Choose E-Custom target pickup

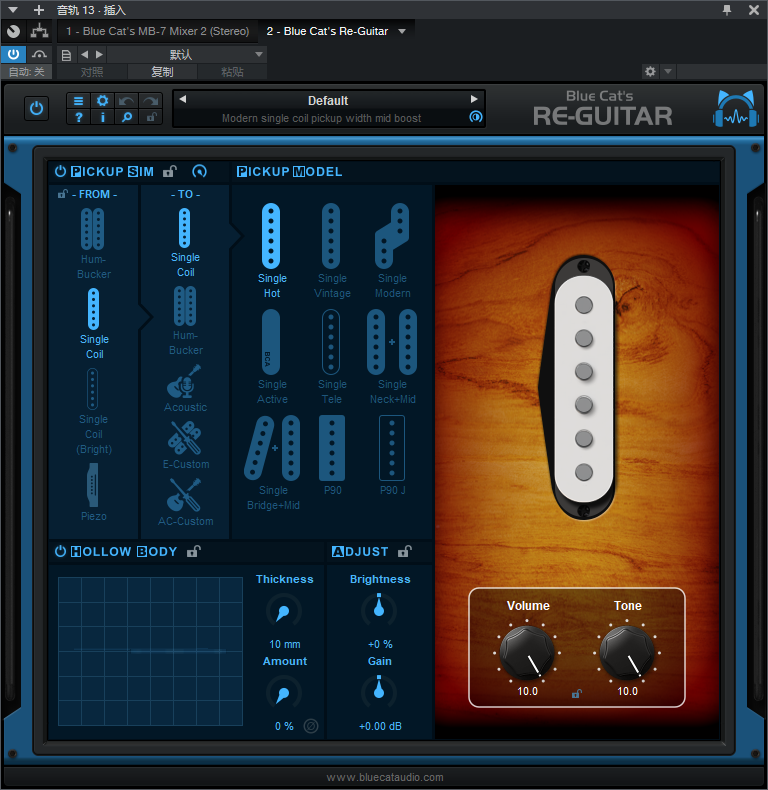(x=185, y=445)
